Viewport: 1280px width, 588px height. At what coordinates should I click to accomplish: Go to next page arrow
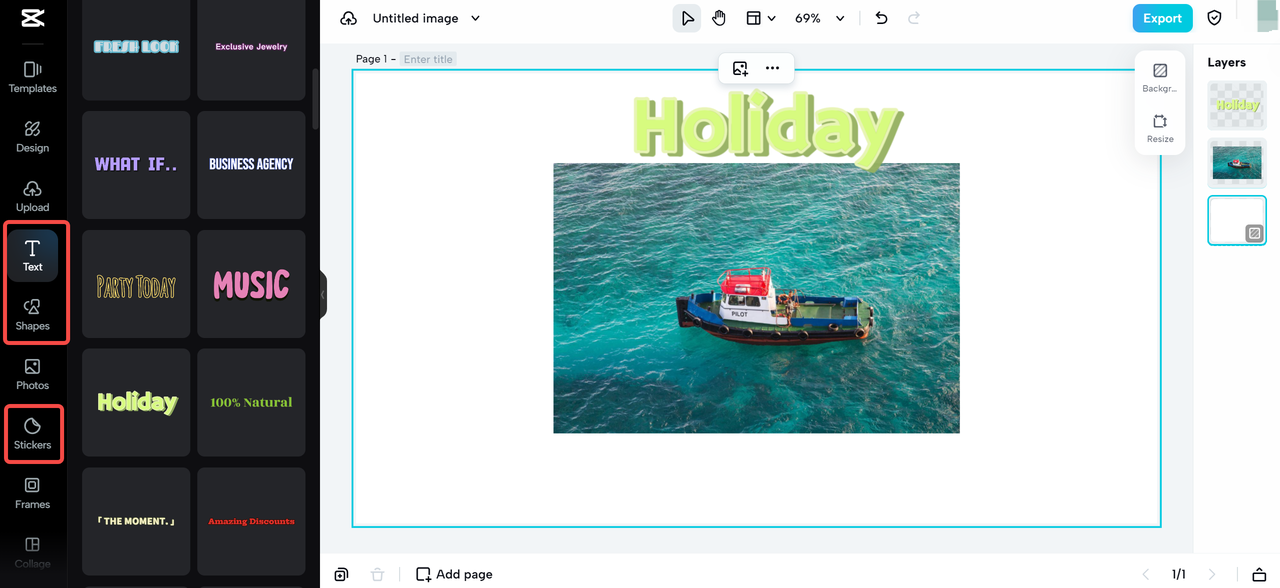[x=1212, y=574]
